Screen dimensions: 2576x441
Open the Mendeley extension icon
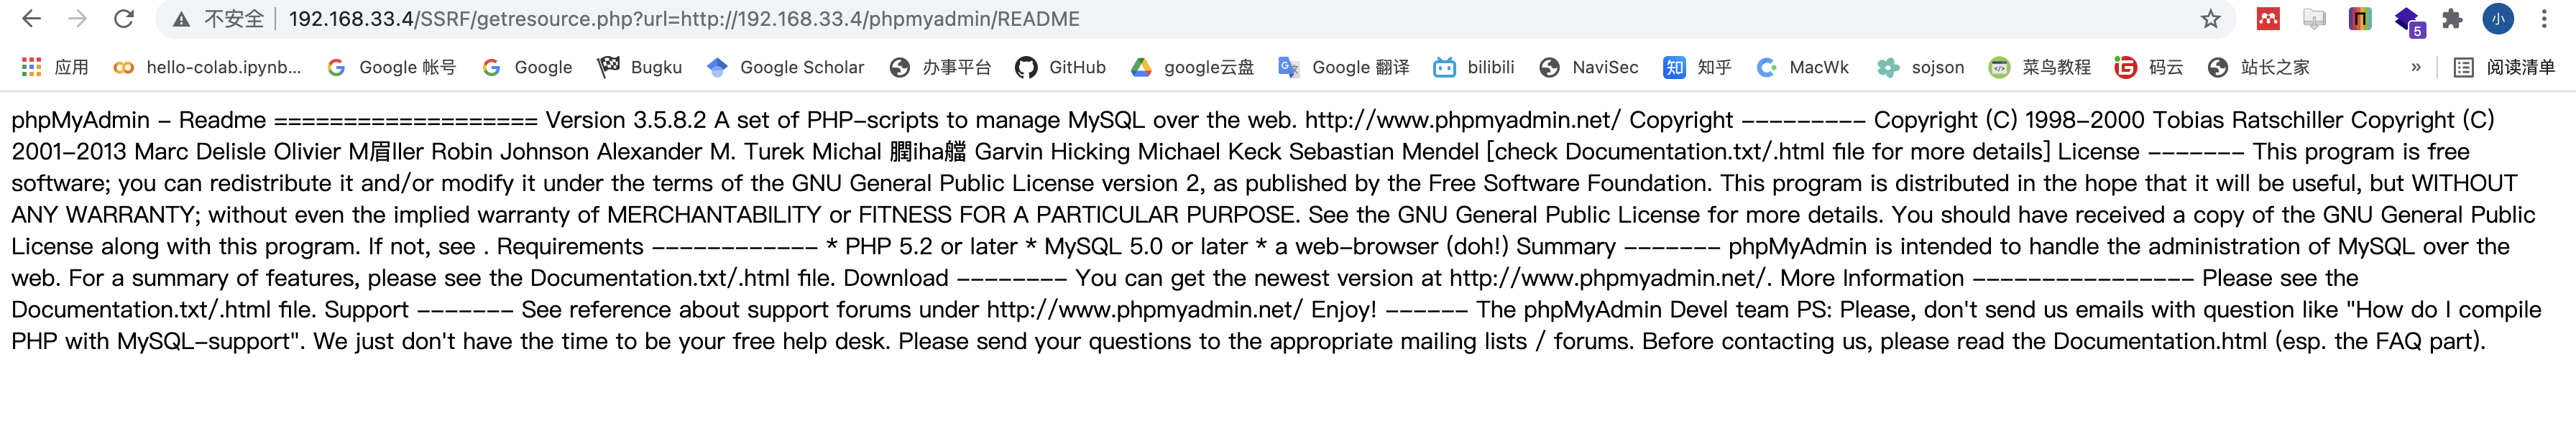(x=2268, y=19)
